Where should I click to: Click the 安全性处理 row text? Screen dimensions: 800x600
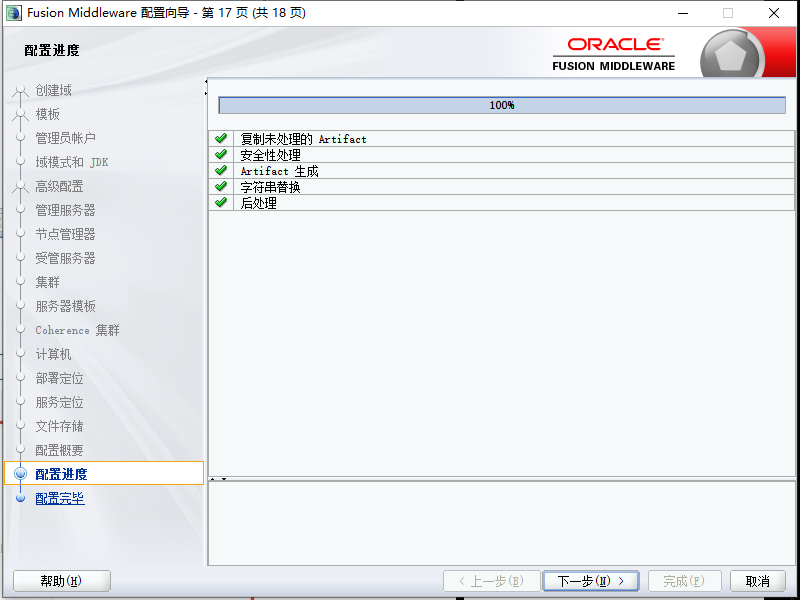coord(270,155)
